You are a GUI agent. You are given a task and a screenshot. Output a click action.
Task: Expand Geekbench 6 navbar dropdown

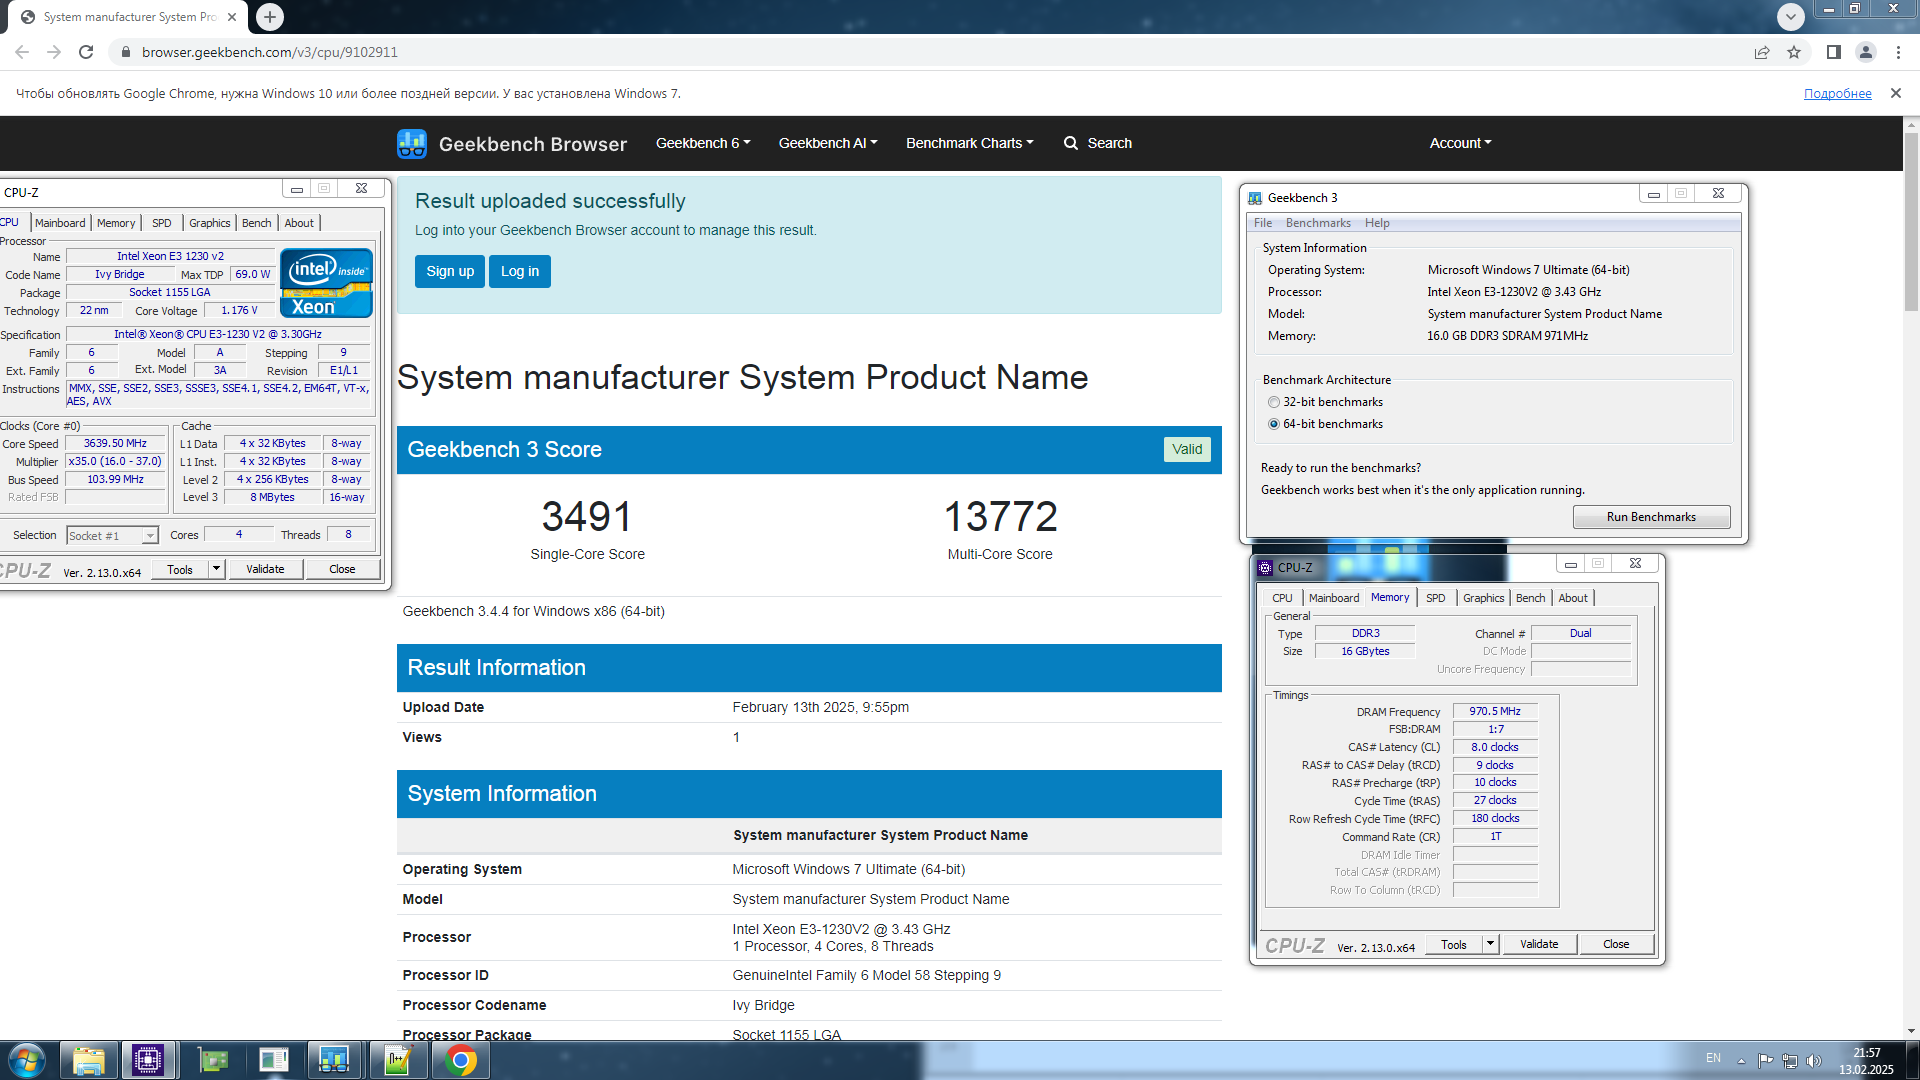[703, 143]
